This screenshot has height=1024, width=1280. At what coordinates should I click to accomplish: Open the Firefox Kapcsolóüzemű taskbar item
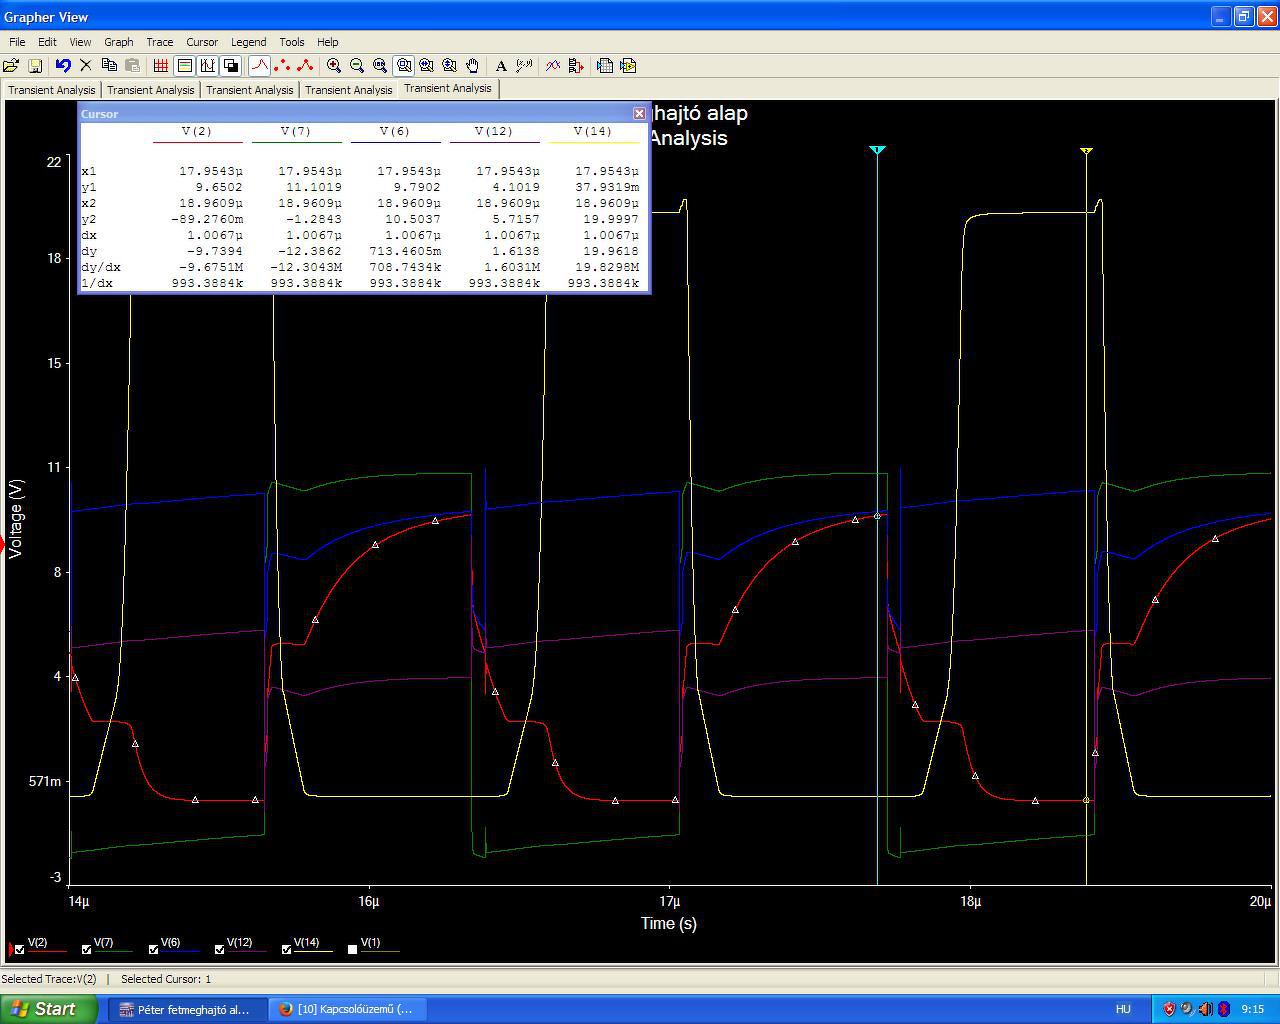(346, 1009)
